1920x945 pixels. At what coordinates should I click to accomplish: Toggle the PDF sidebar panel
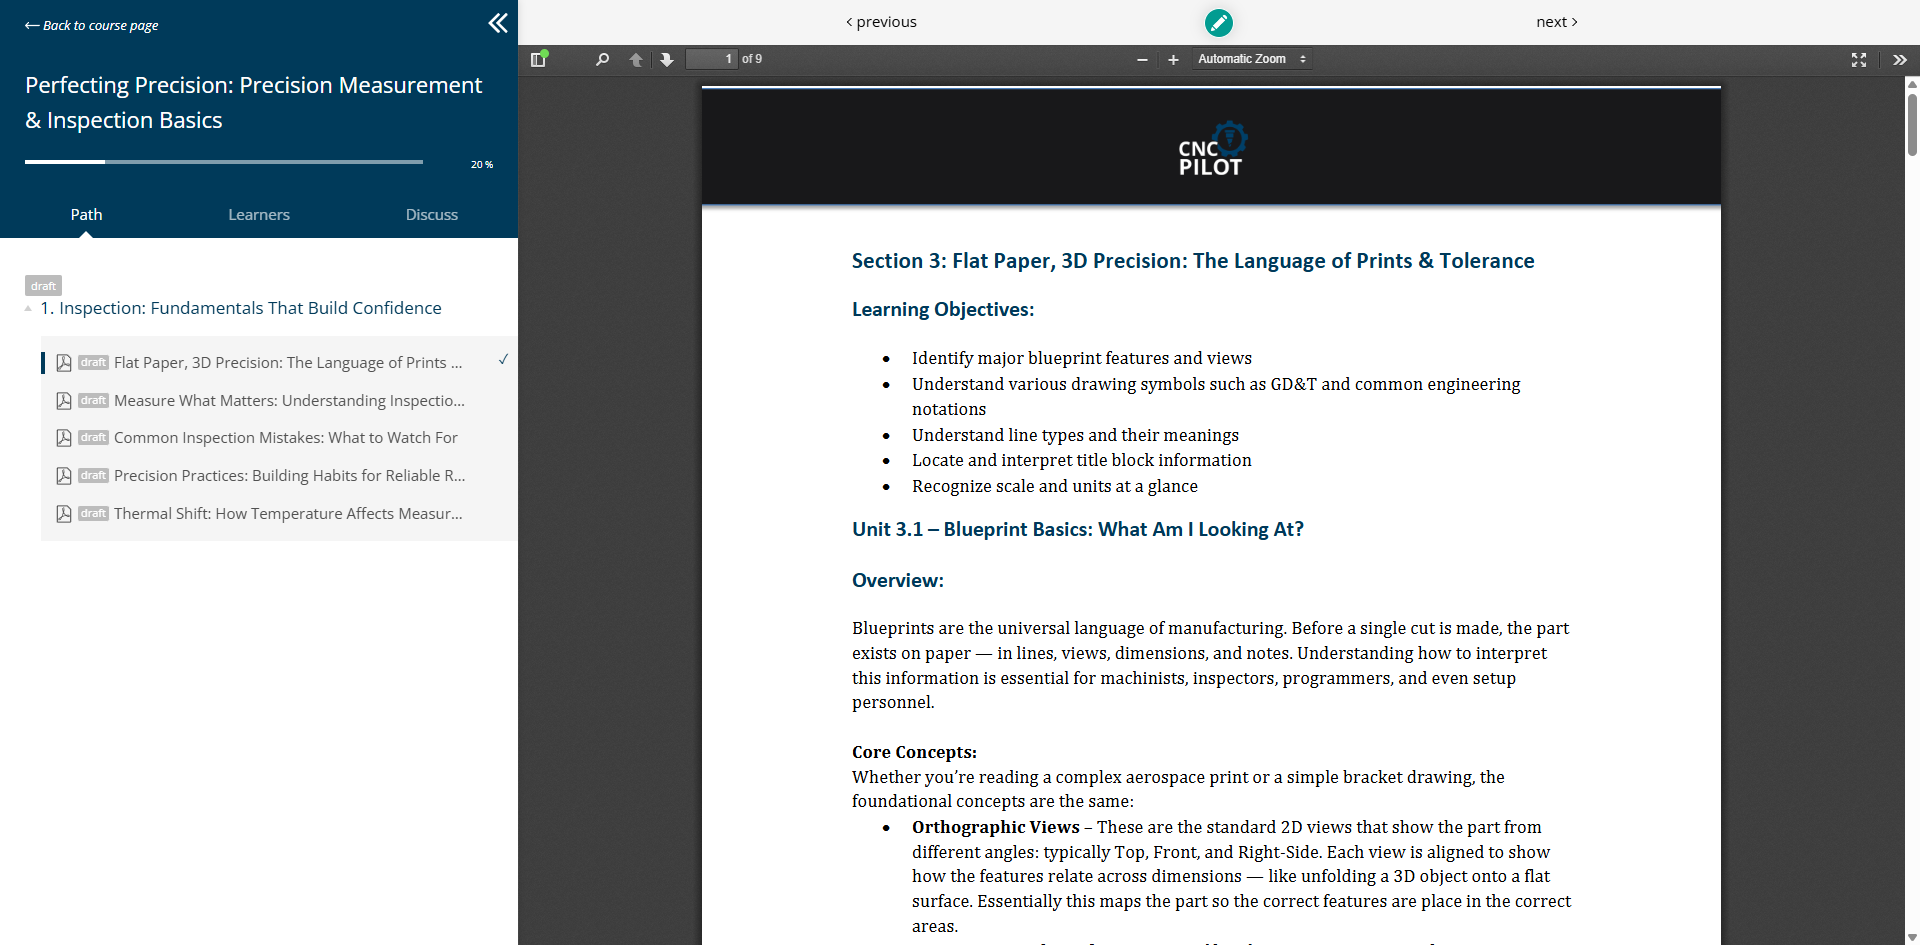coord(538,60)
